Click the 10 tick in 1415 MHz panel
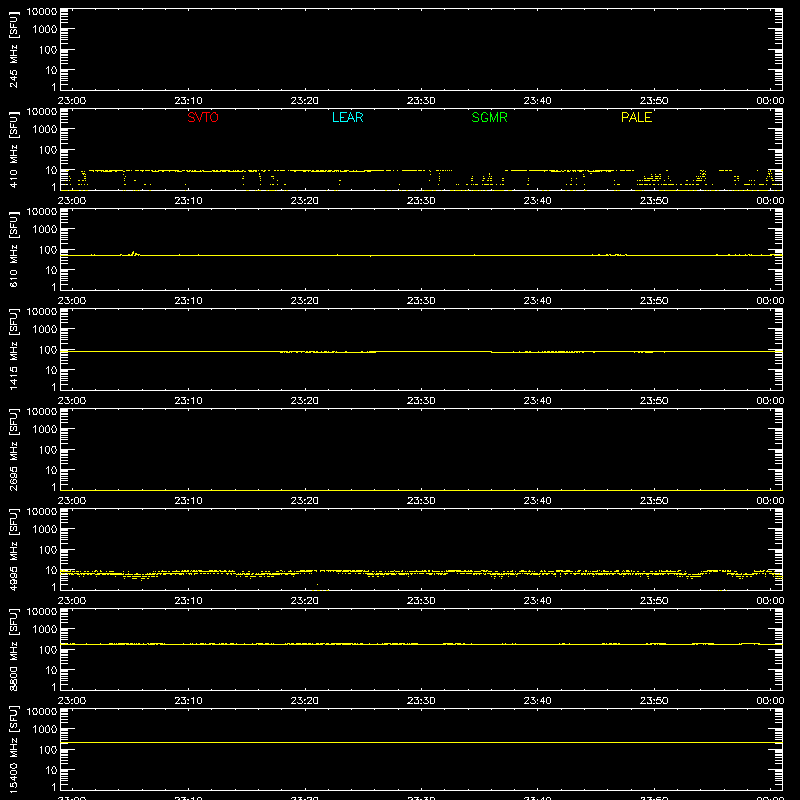Screen dimensions: 800x800 click(51, 370)
